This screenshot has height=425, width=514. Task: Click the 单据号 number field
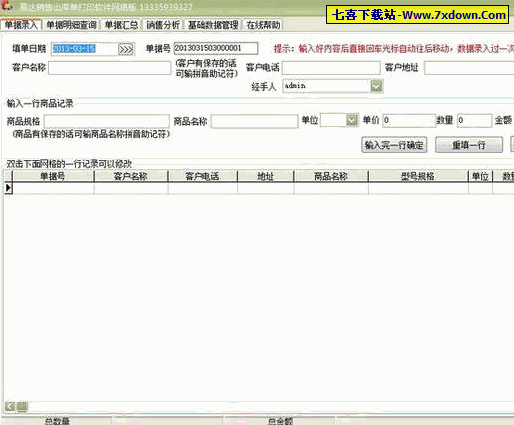pyautogui.click(x=216, y=48)
